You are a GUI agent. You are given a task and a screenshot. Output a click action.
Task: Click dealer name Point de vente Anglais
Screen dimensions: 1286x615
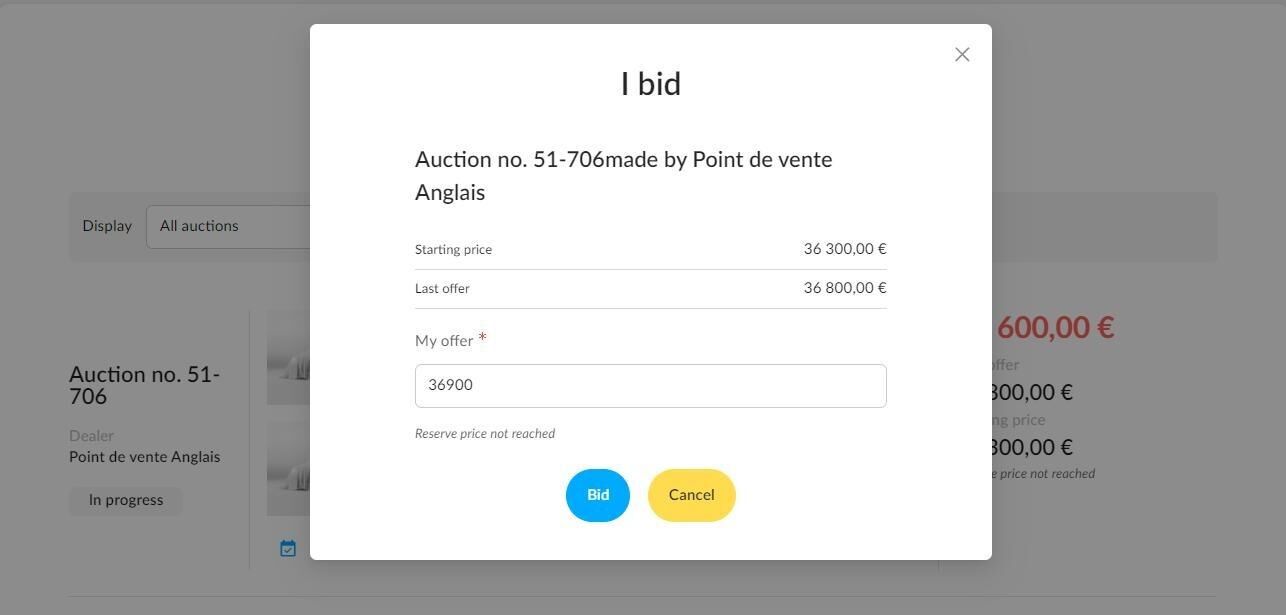pyautogui.click(x=145, y=457)
